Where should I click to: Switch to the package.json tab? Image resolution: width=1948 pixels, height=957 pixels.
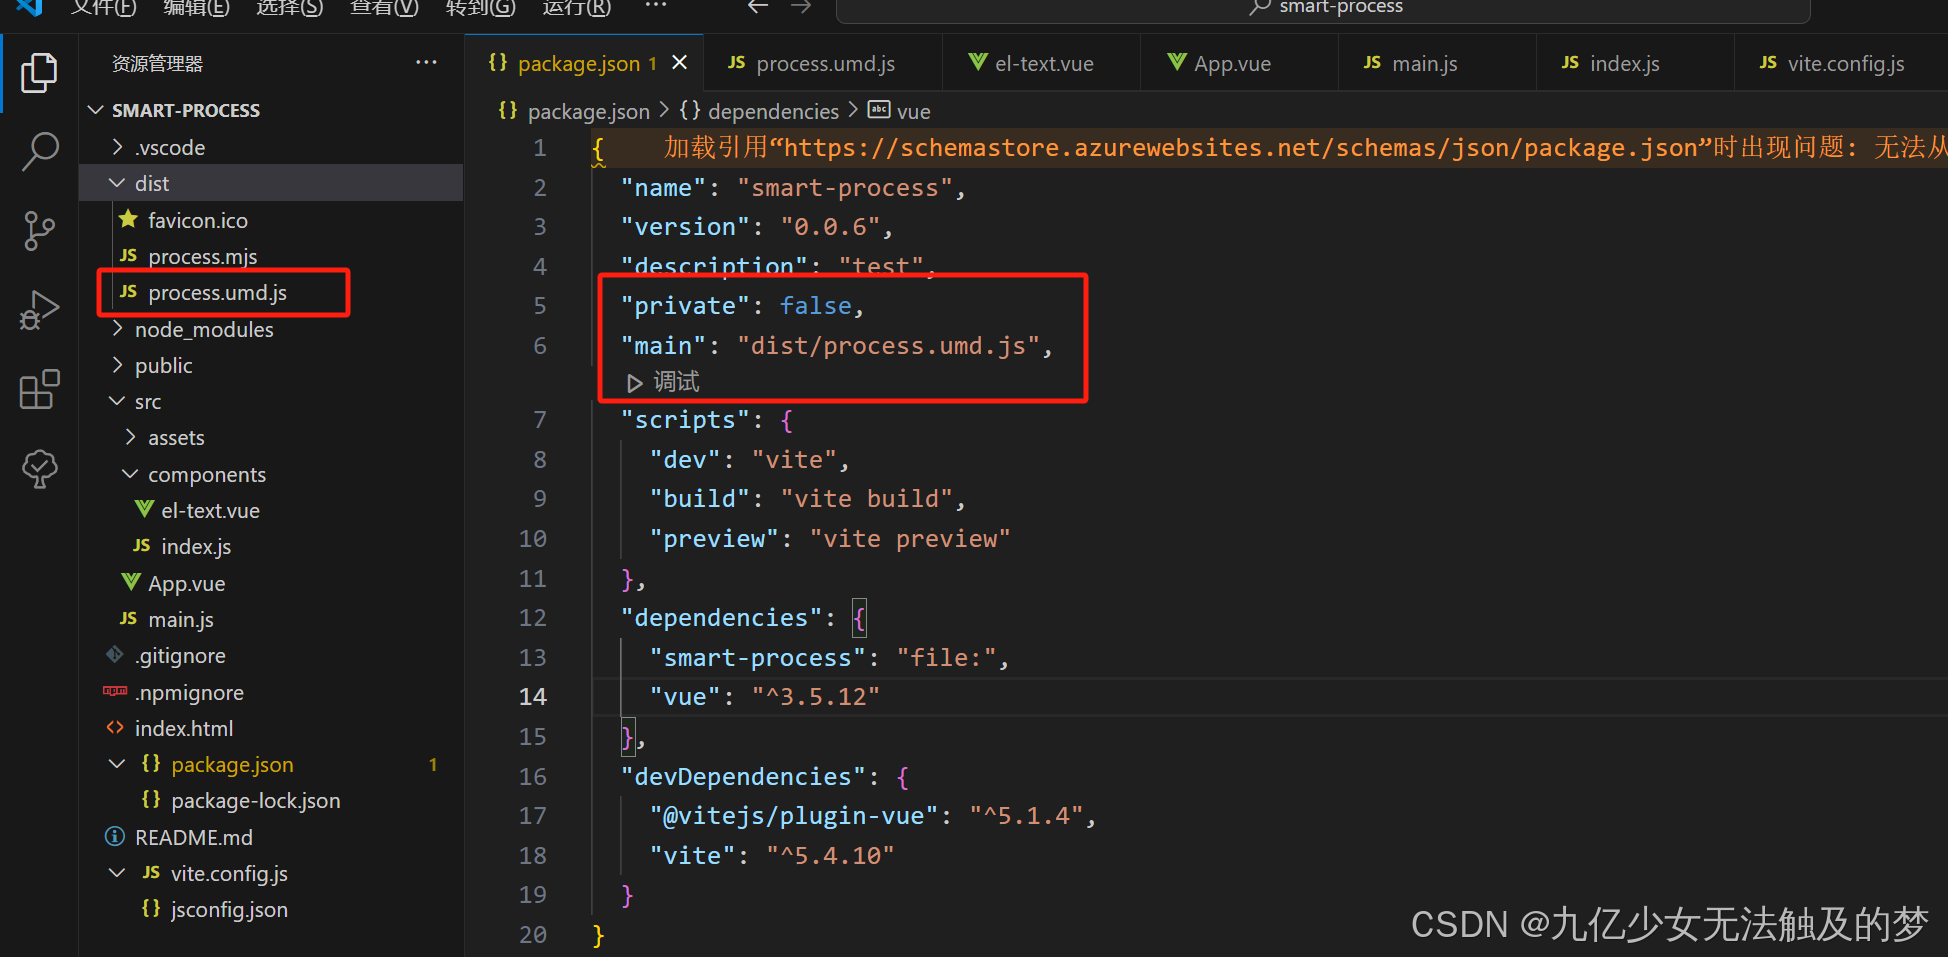584,63
